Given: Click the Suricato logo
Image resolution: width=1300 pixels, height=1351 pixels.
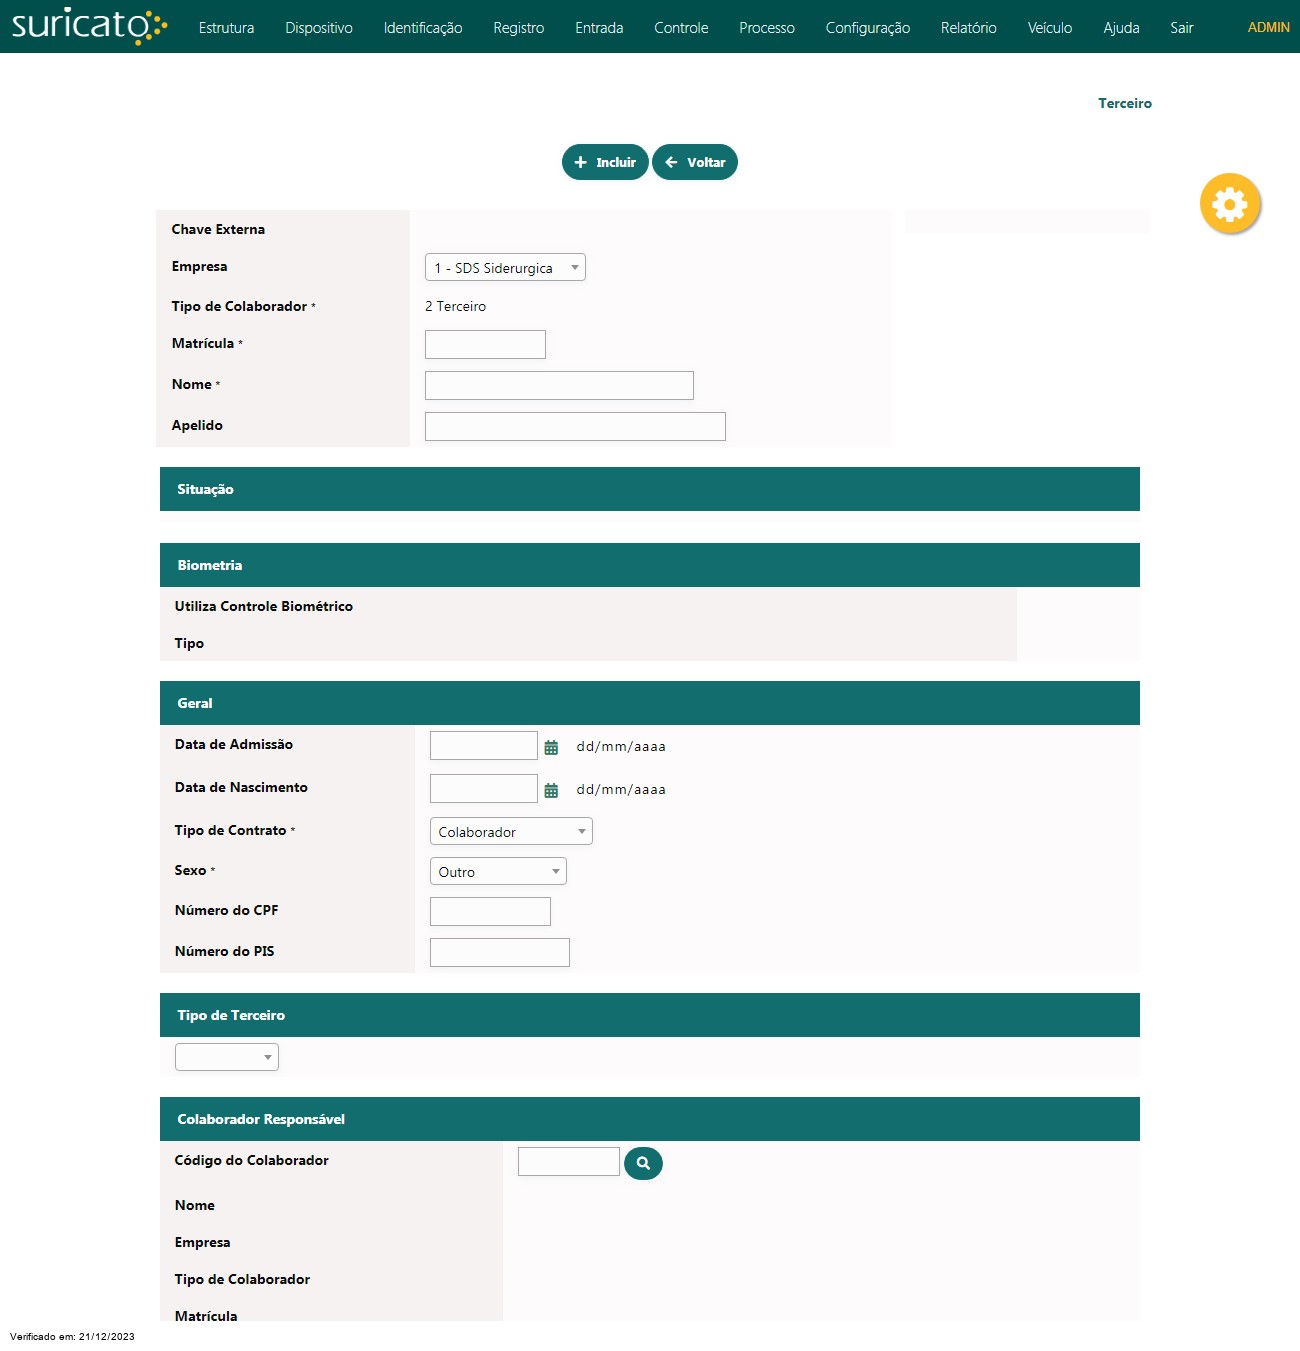Looking at the screenshot, I should [x=89, y=26].
